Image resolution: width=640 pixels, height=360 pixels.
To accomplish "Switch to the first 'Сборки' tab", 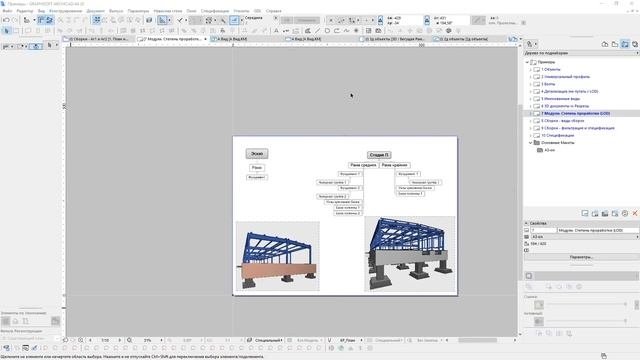I will (x=99, y=39).
